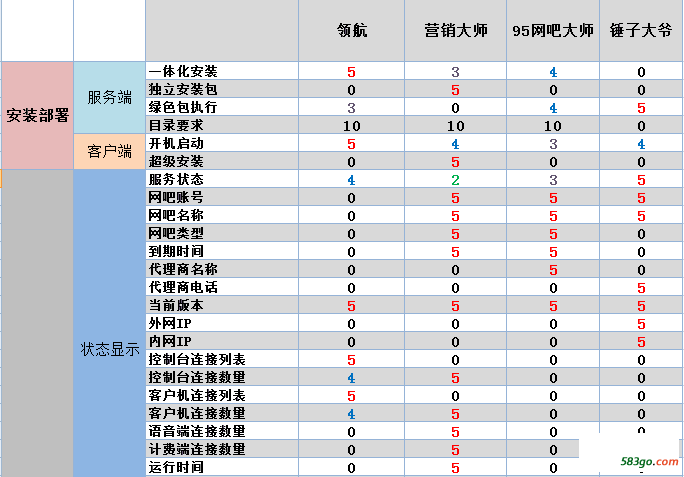Click 领航 value 5 in 控制台连接列表 row
The image size is (684, 477).
[351, 360]
